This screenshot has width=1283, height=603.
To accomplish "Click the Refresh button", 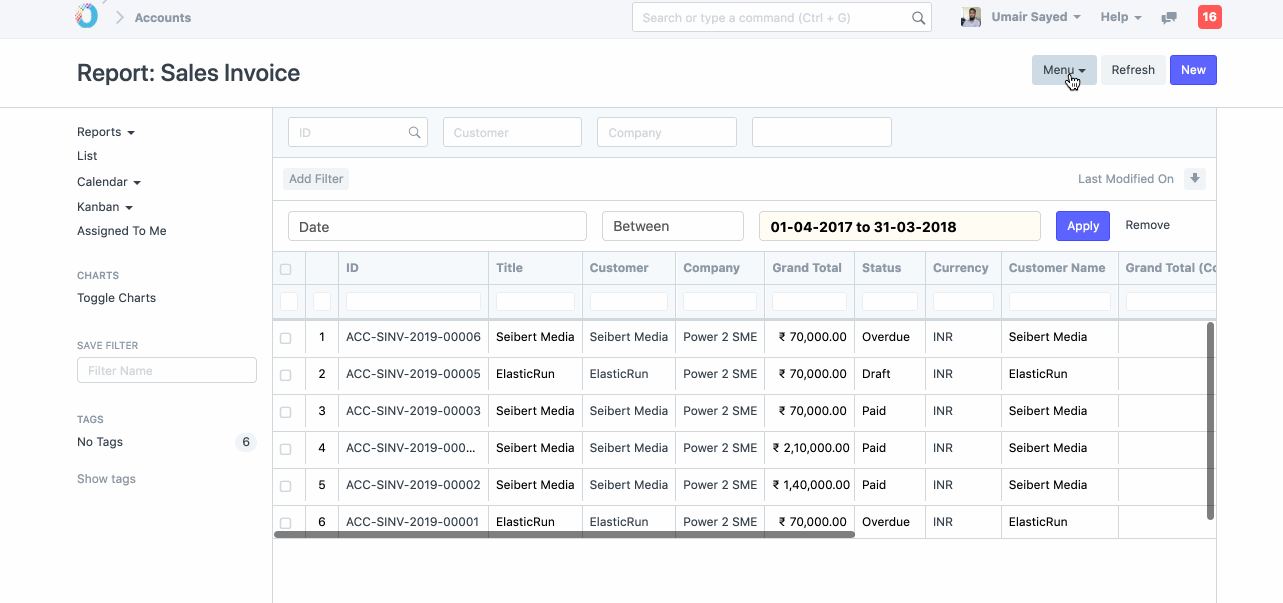I will 1133,70.
